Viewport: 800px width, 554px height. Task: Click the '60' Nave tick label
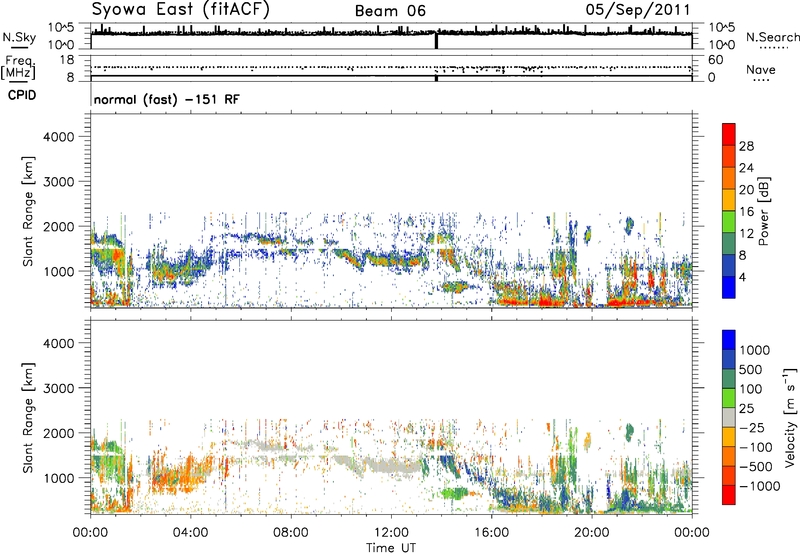coord(715,60)
